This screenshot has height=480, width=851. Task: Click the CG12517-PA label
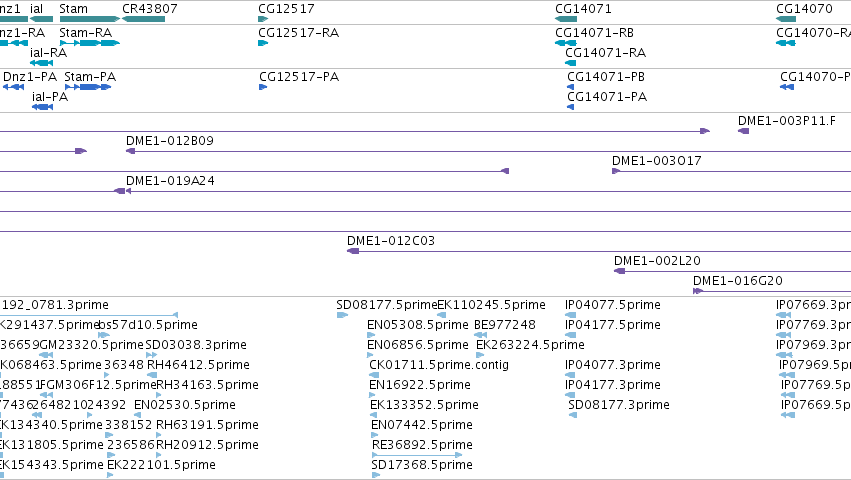tap(299, 77)
